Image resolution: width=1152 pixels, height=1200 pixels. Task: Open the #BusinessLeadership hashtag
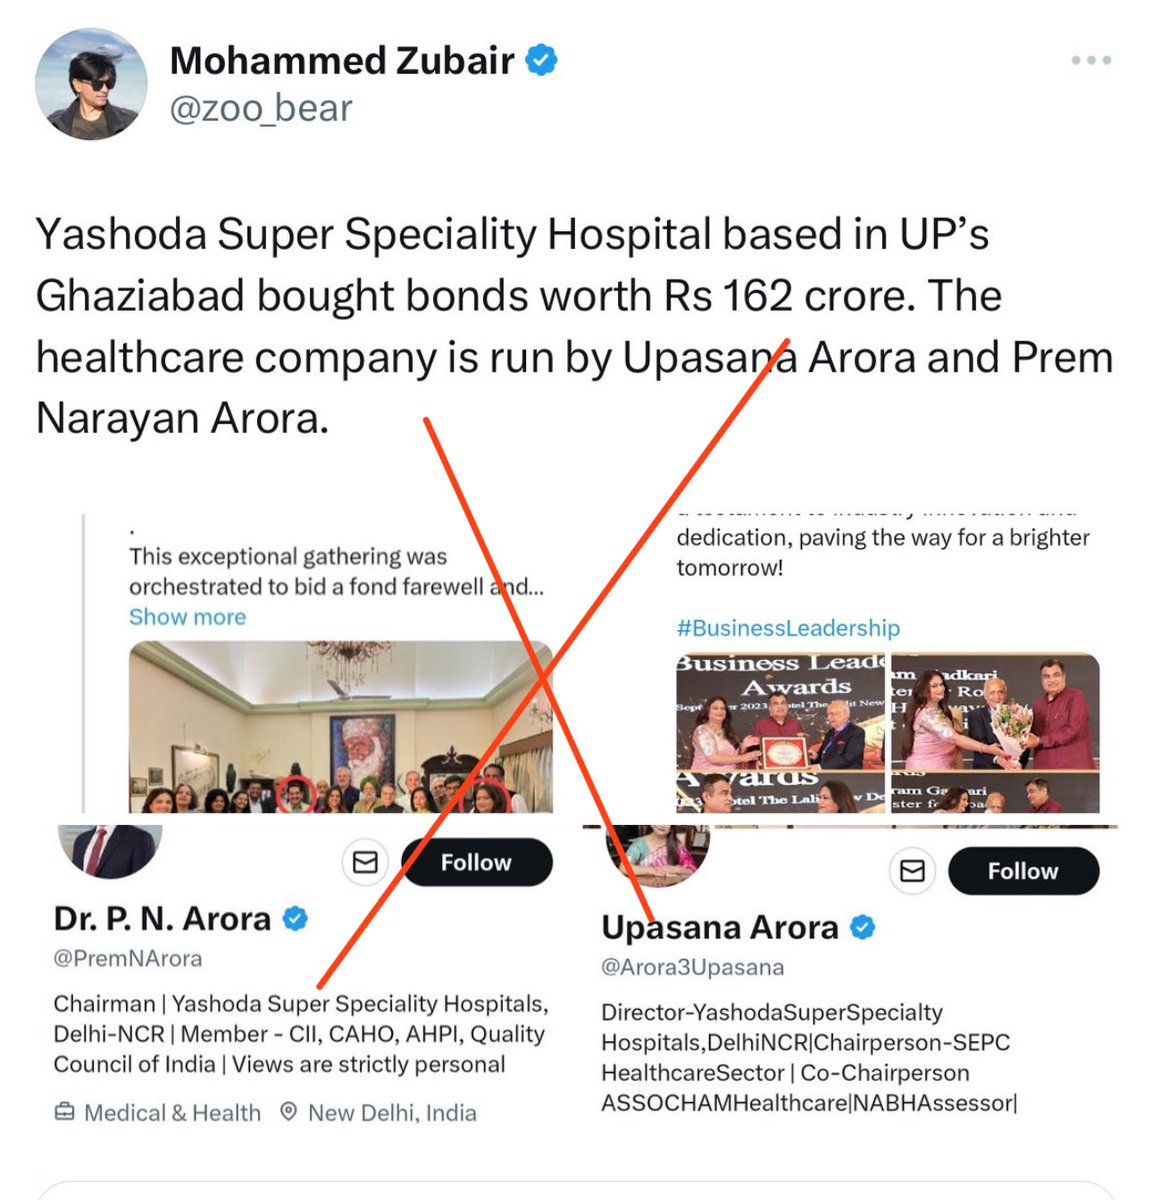pos(788,628)
